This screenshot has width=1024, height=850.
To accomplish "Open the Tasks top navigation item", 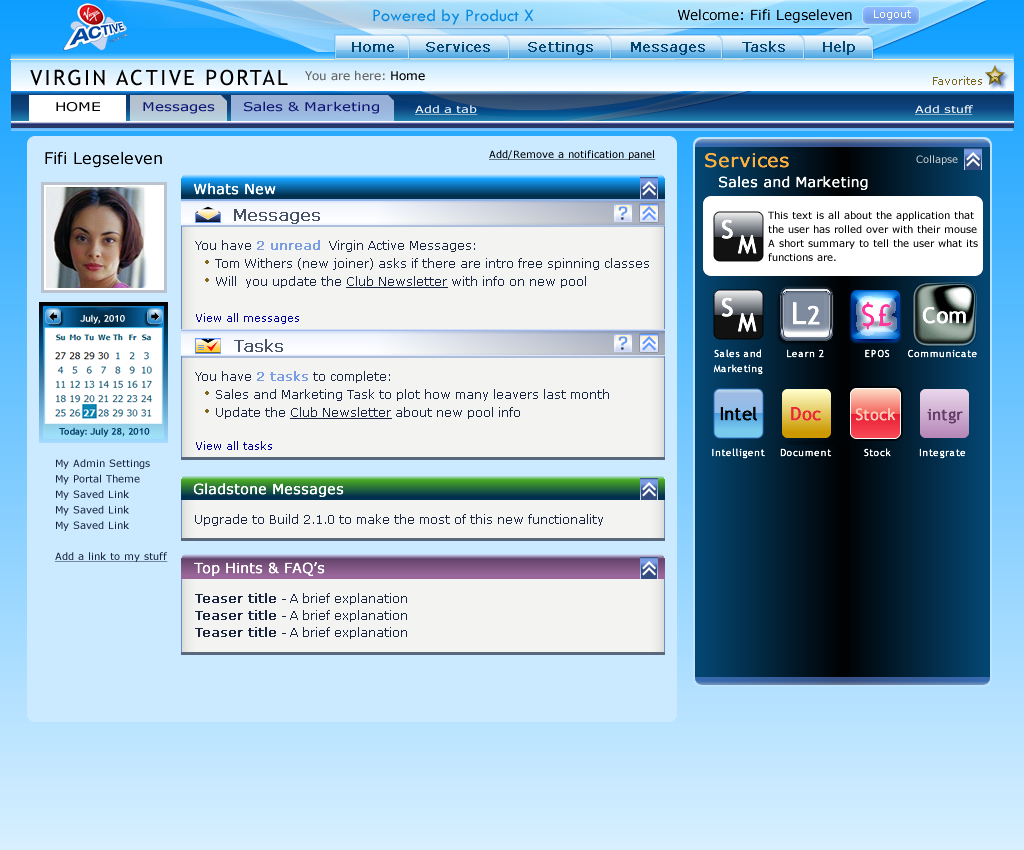I will click(763, 47).
